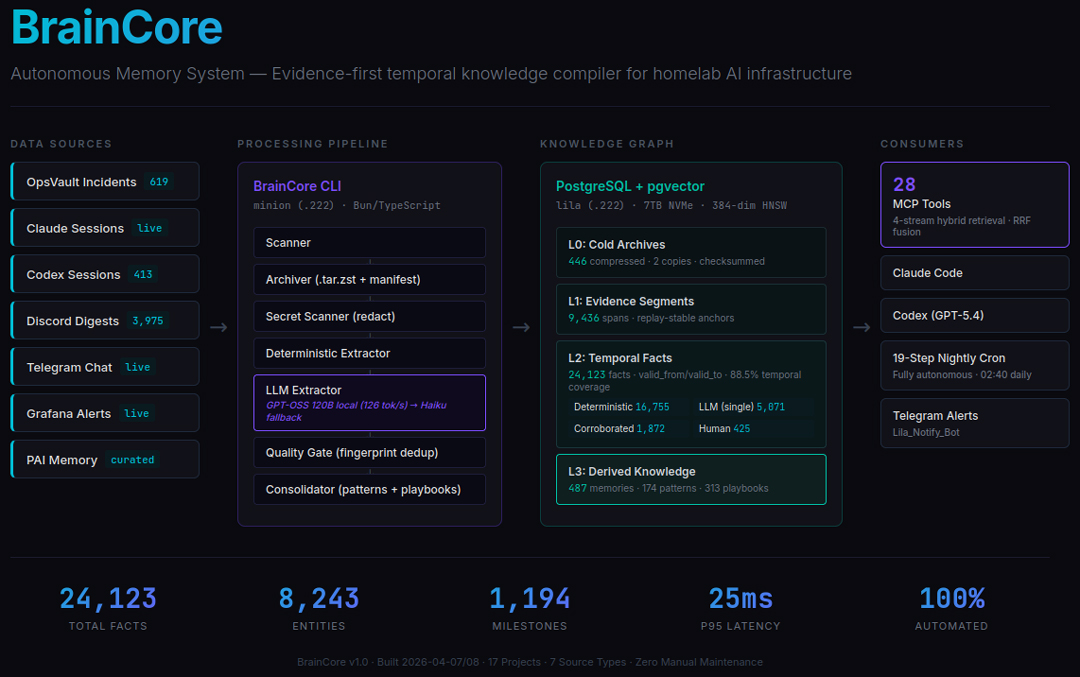The image size is (1080, 677).
Task: Click the Lila_Notify_Bot Telegram Alerts entry
Action: pos(974,422)
